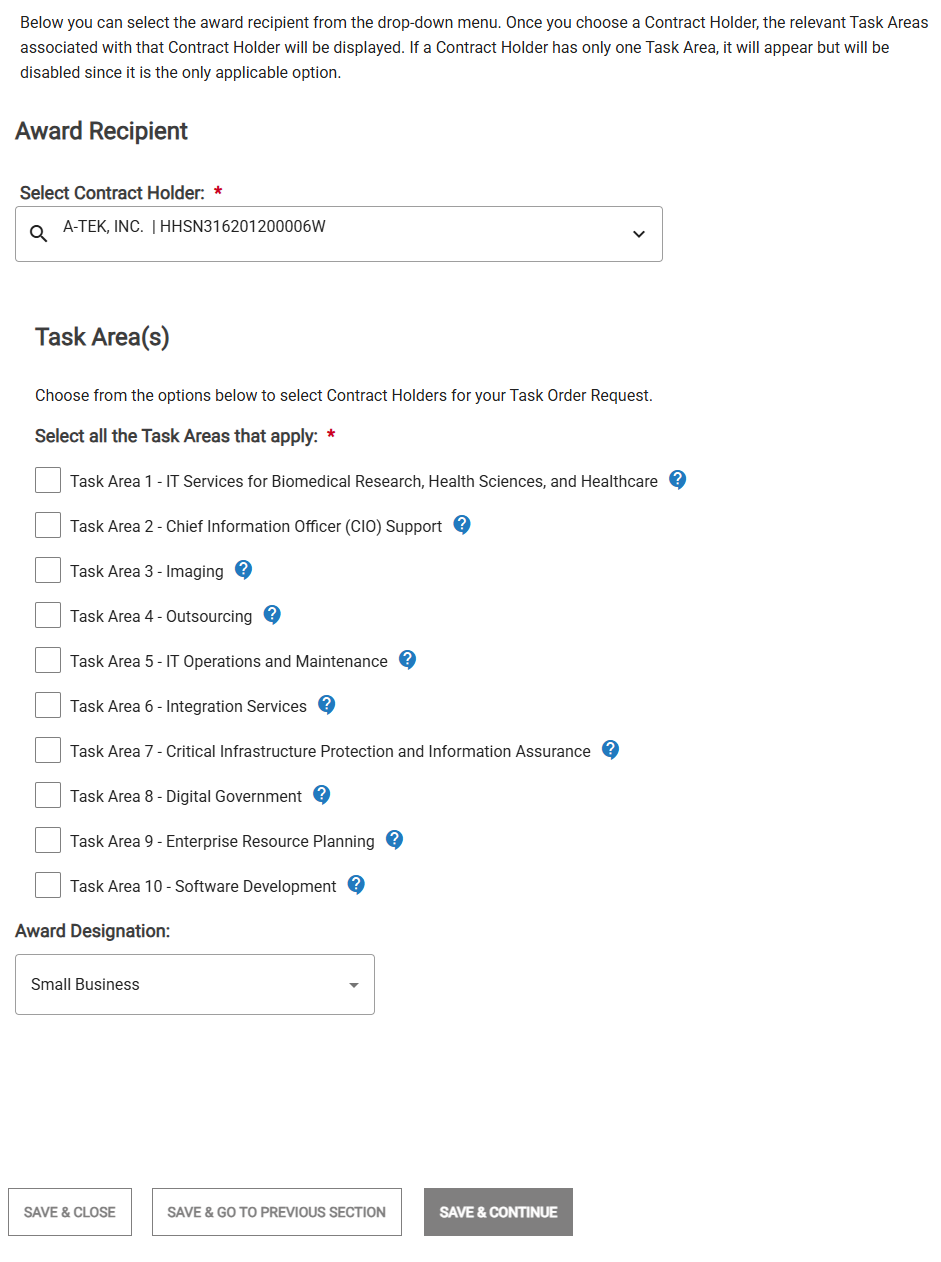941x1262 pixels.
Task: Click the help icon for Task Area 1
Action: point(677,480)
